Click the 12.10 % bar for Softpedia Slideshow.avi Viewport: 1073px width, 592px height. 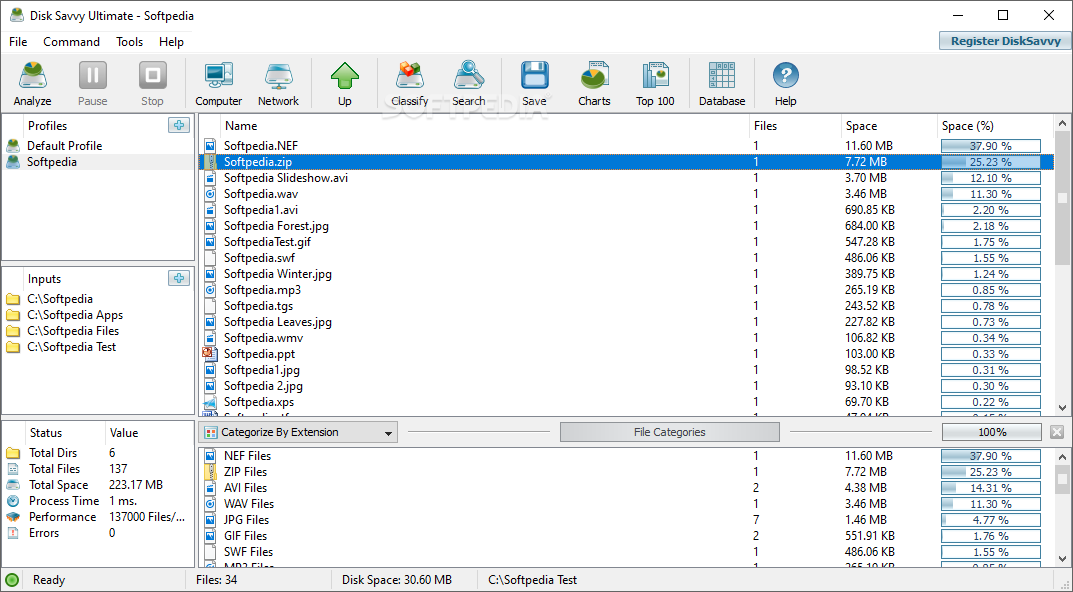coord(991,178)
